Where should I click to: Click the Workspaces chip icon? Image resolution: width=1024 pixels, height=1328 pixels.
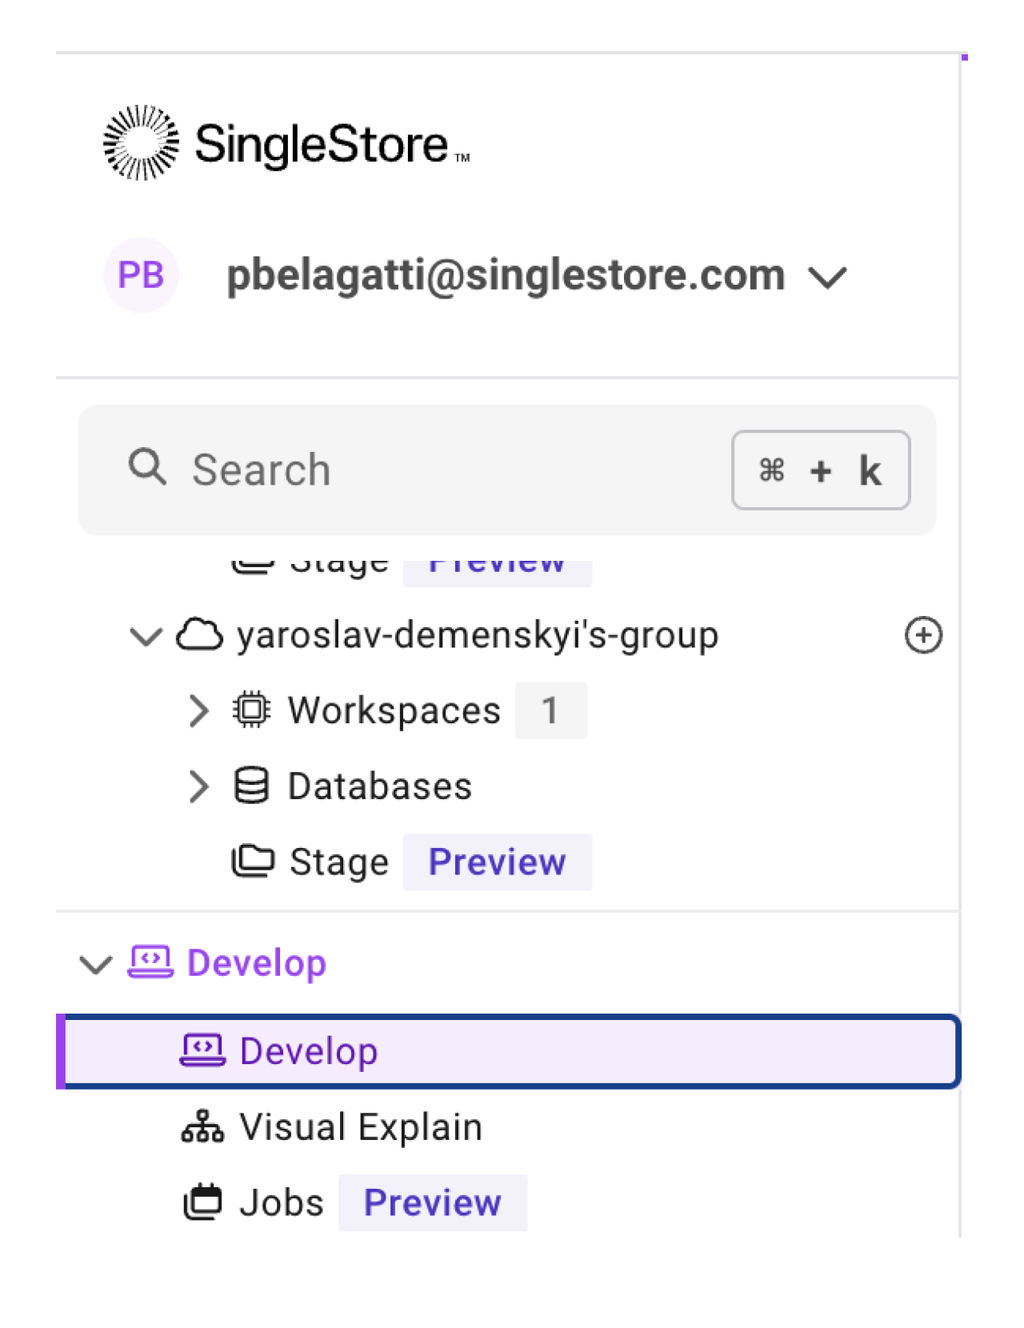[251, 710]
